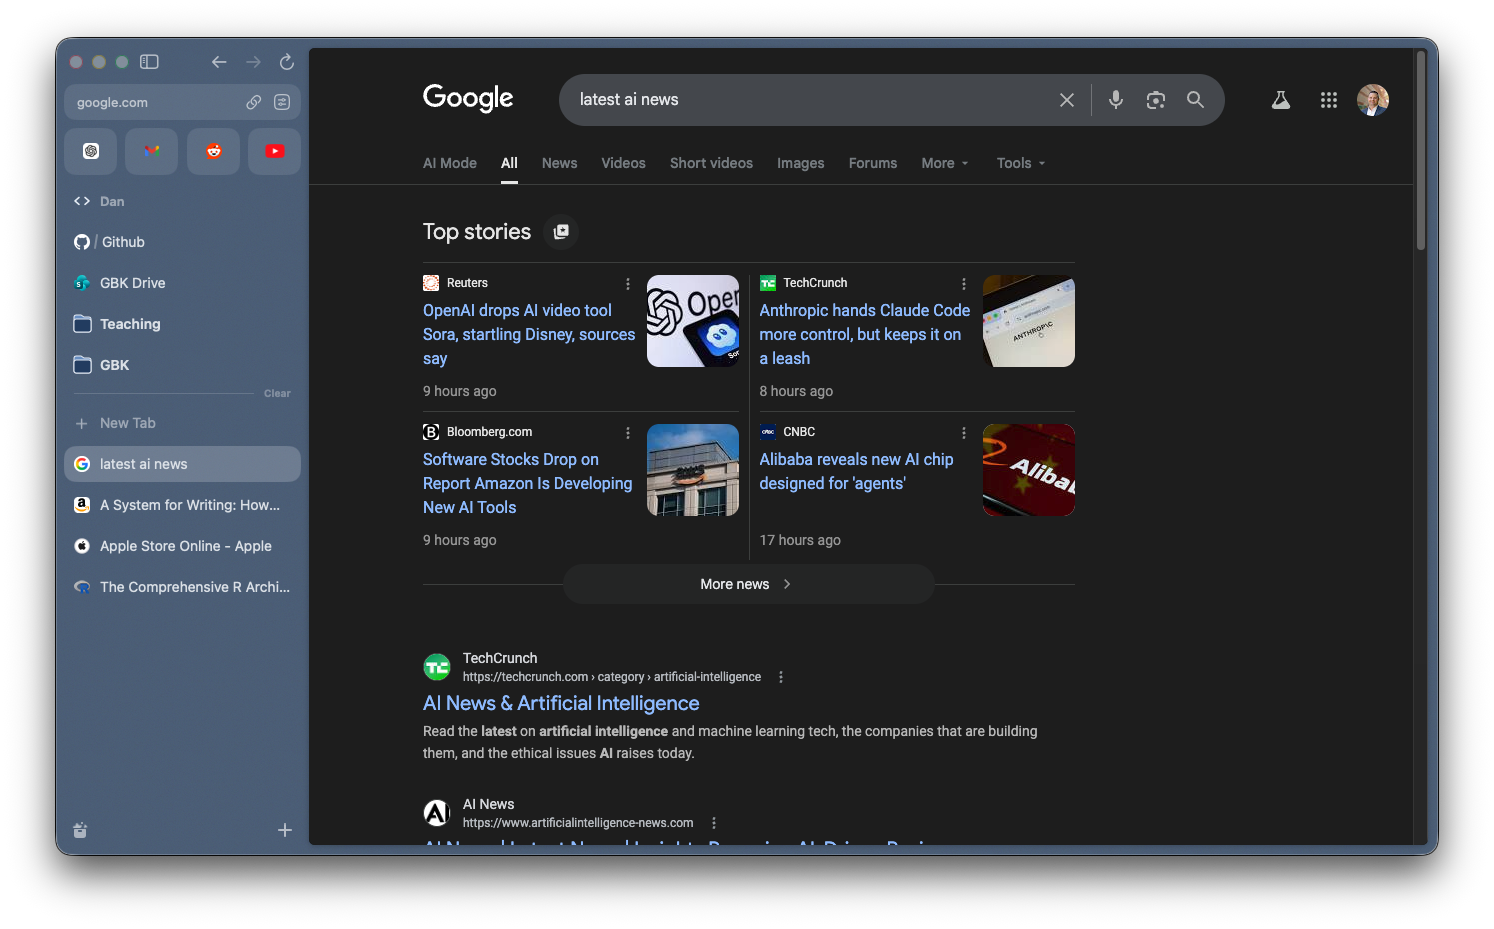This screenshot has height=929, width=1494.
Task: Click into the Google search box
Action: (x=810, y=100)
